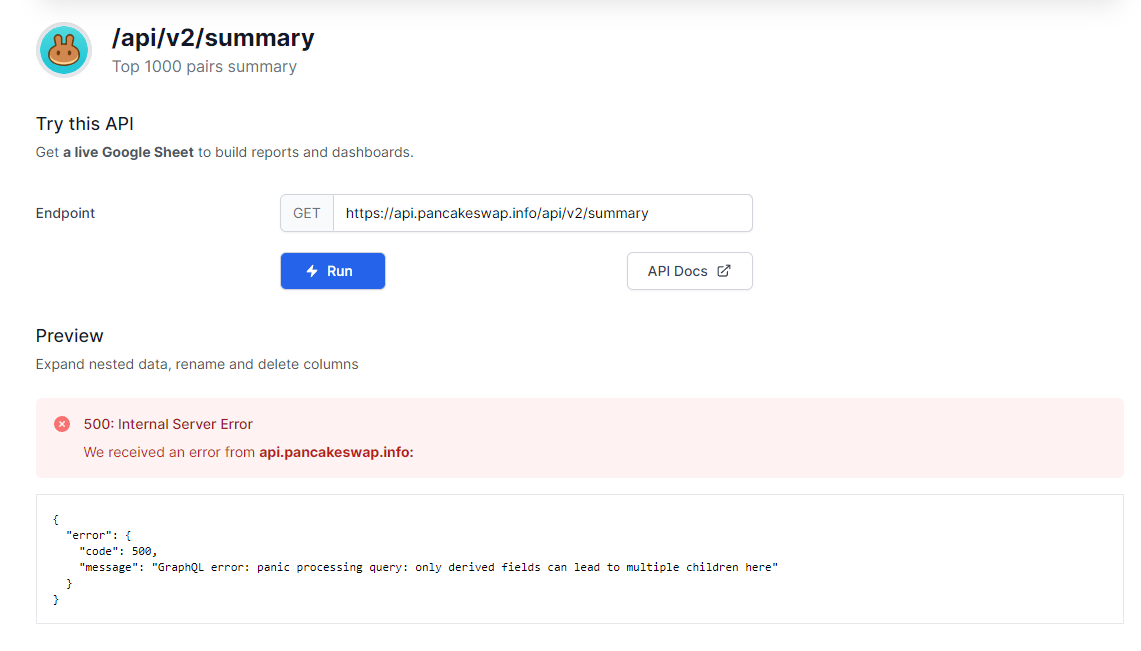
Task: Click '500: Internal Server Error' message
Action: pos(168,424)
